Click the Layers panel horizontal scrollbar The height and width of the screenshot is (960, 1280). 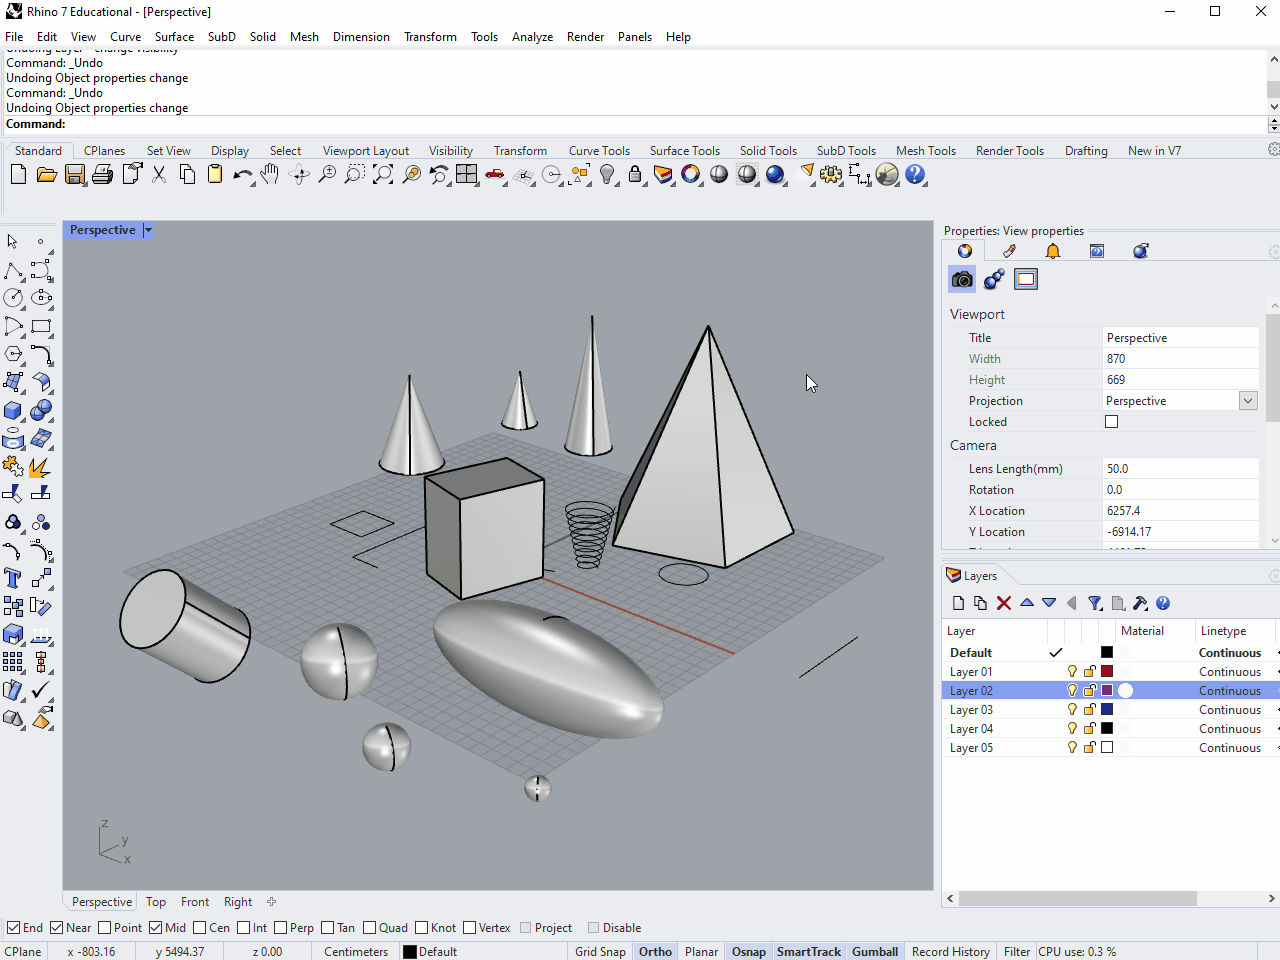coord(1078,899)
